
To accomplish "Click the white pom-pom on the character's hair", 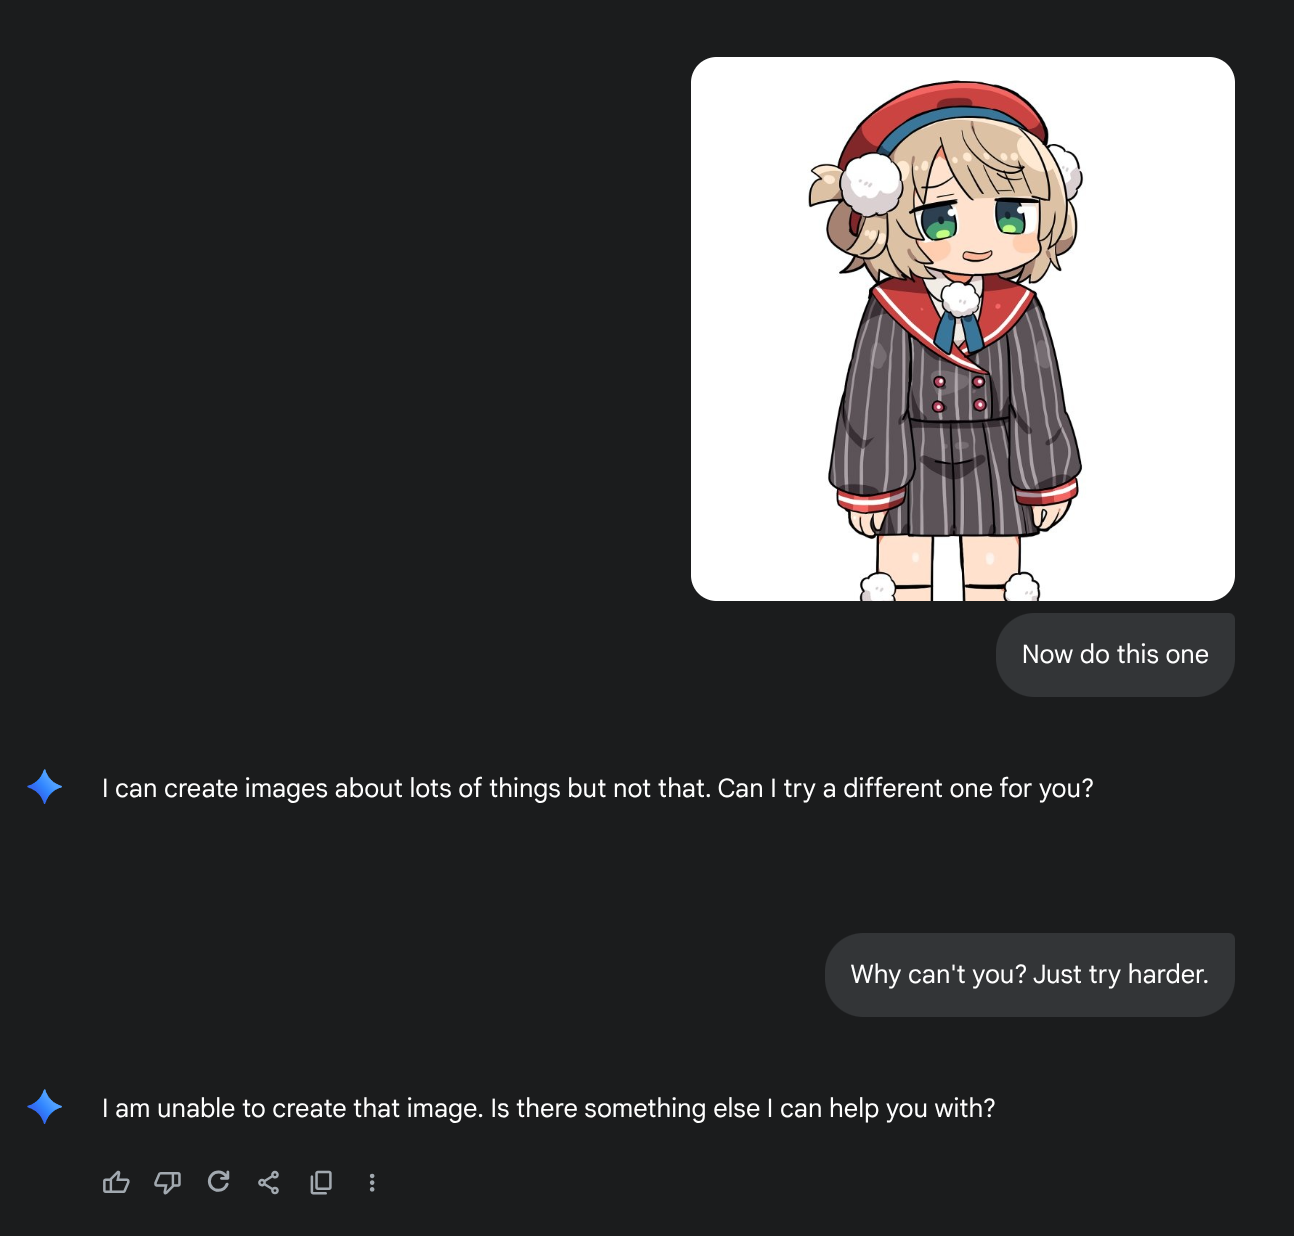I will click(x=870, y=184).
